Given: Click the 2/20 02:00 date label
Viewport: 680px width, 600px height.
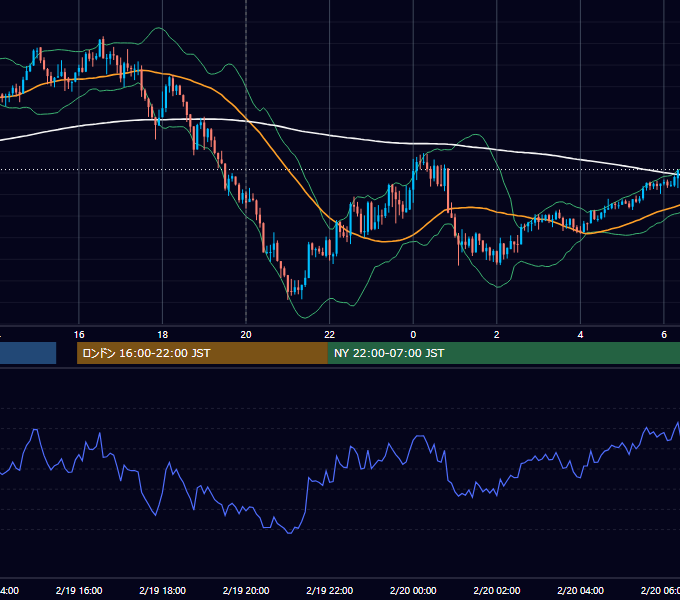Looking at the screenshot, I should (x=497, y=590).
